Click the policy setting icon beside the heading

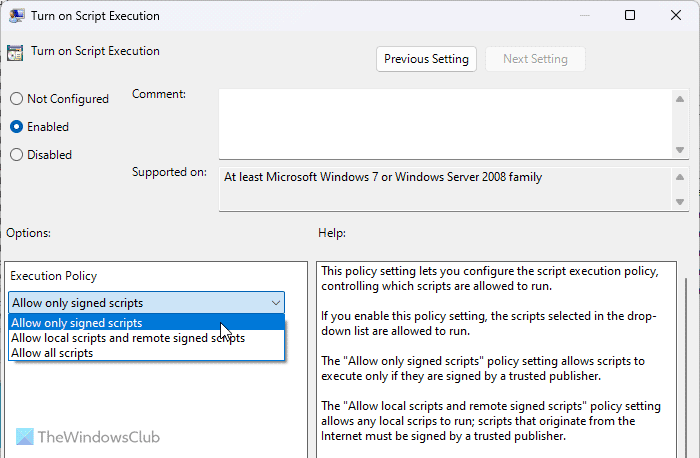click(14, 52)
